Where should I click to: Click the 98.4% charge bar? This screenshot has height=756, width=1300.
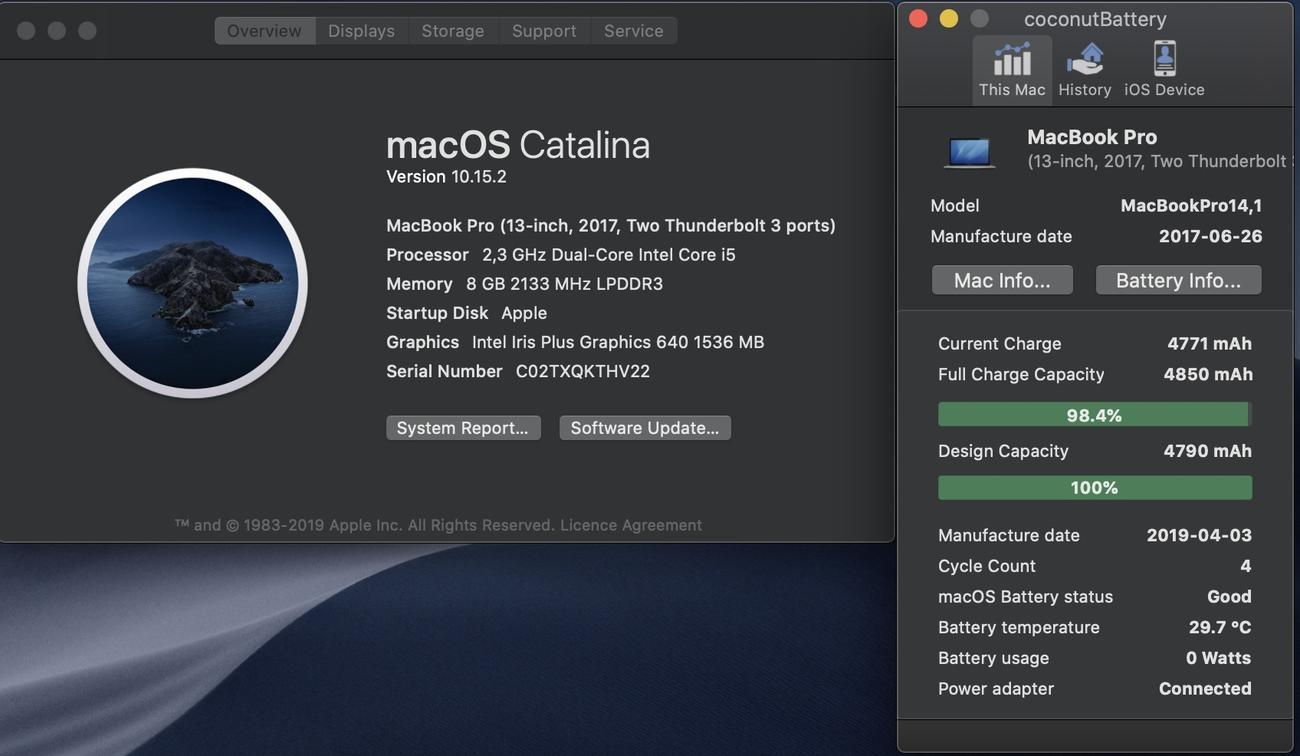click(1095, 415)
